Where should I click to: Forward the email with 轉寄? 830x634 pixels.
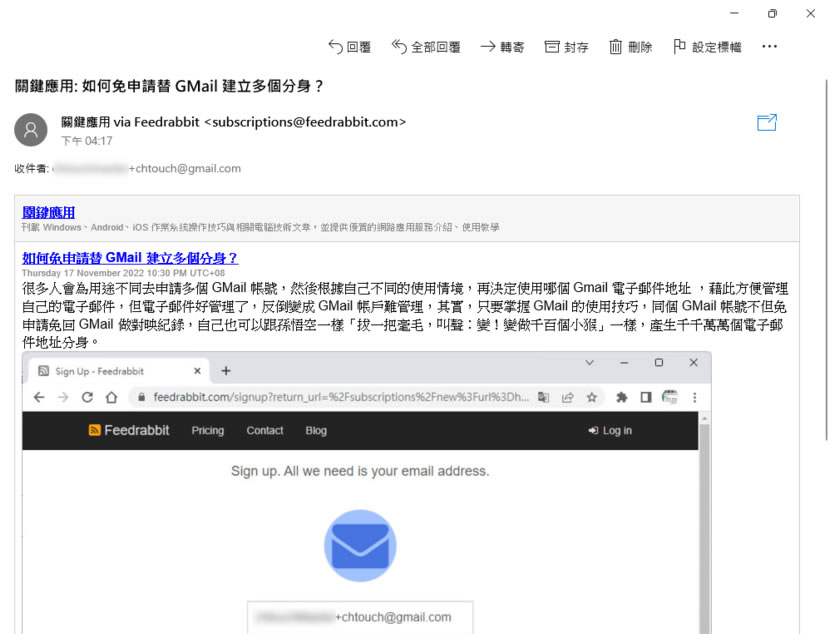coord(502,47)
